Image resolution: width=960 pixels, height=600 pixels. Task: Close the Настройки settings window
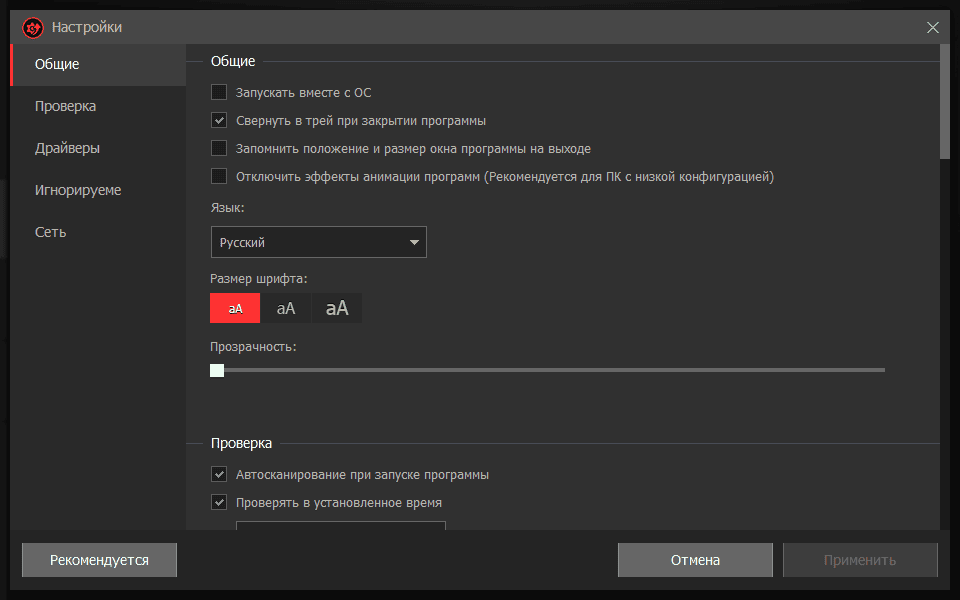(x=933, y=28)
